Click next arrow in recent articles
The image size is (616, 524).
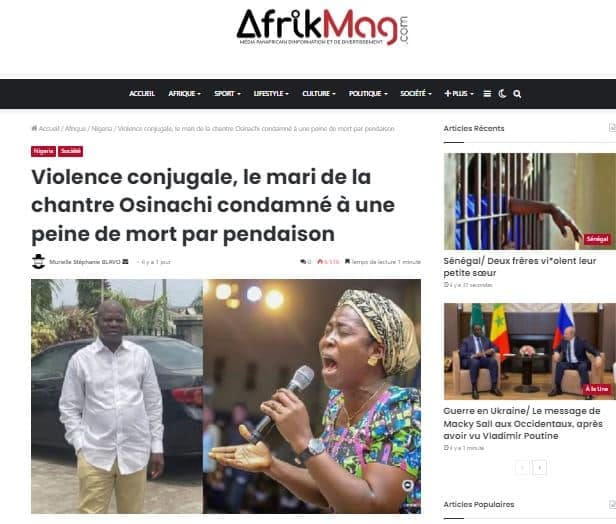coord(540,467)
